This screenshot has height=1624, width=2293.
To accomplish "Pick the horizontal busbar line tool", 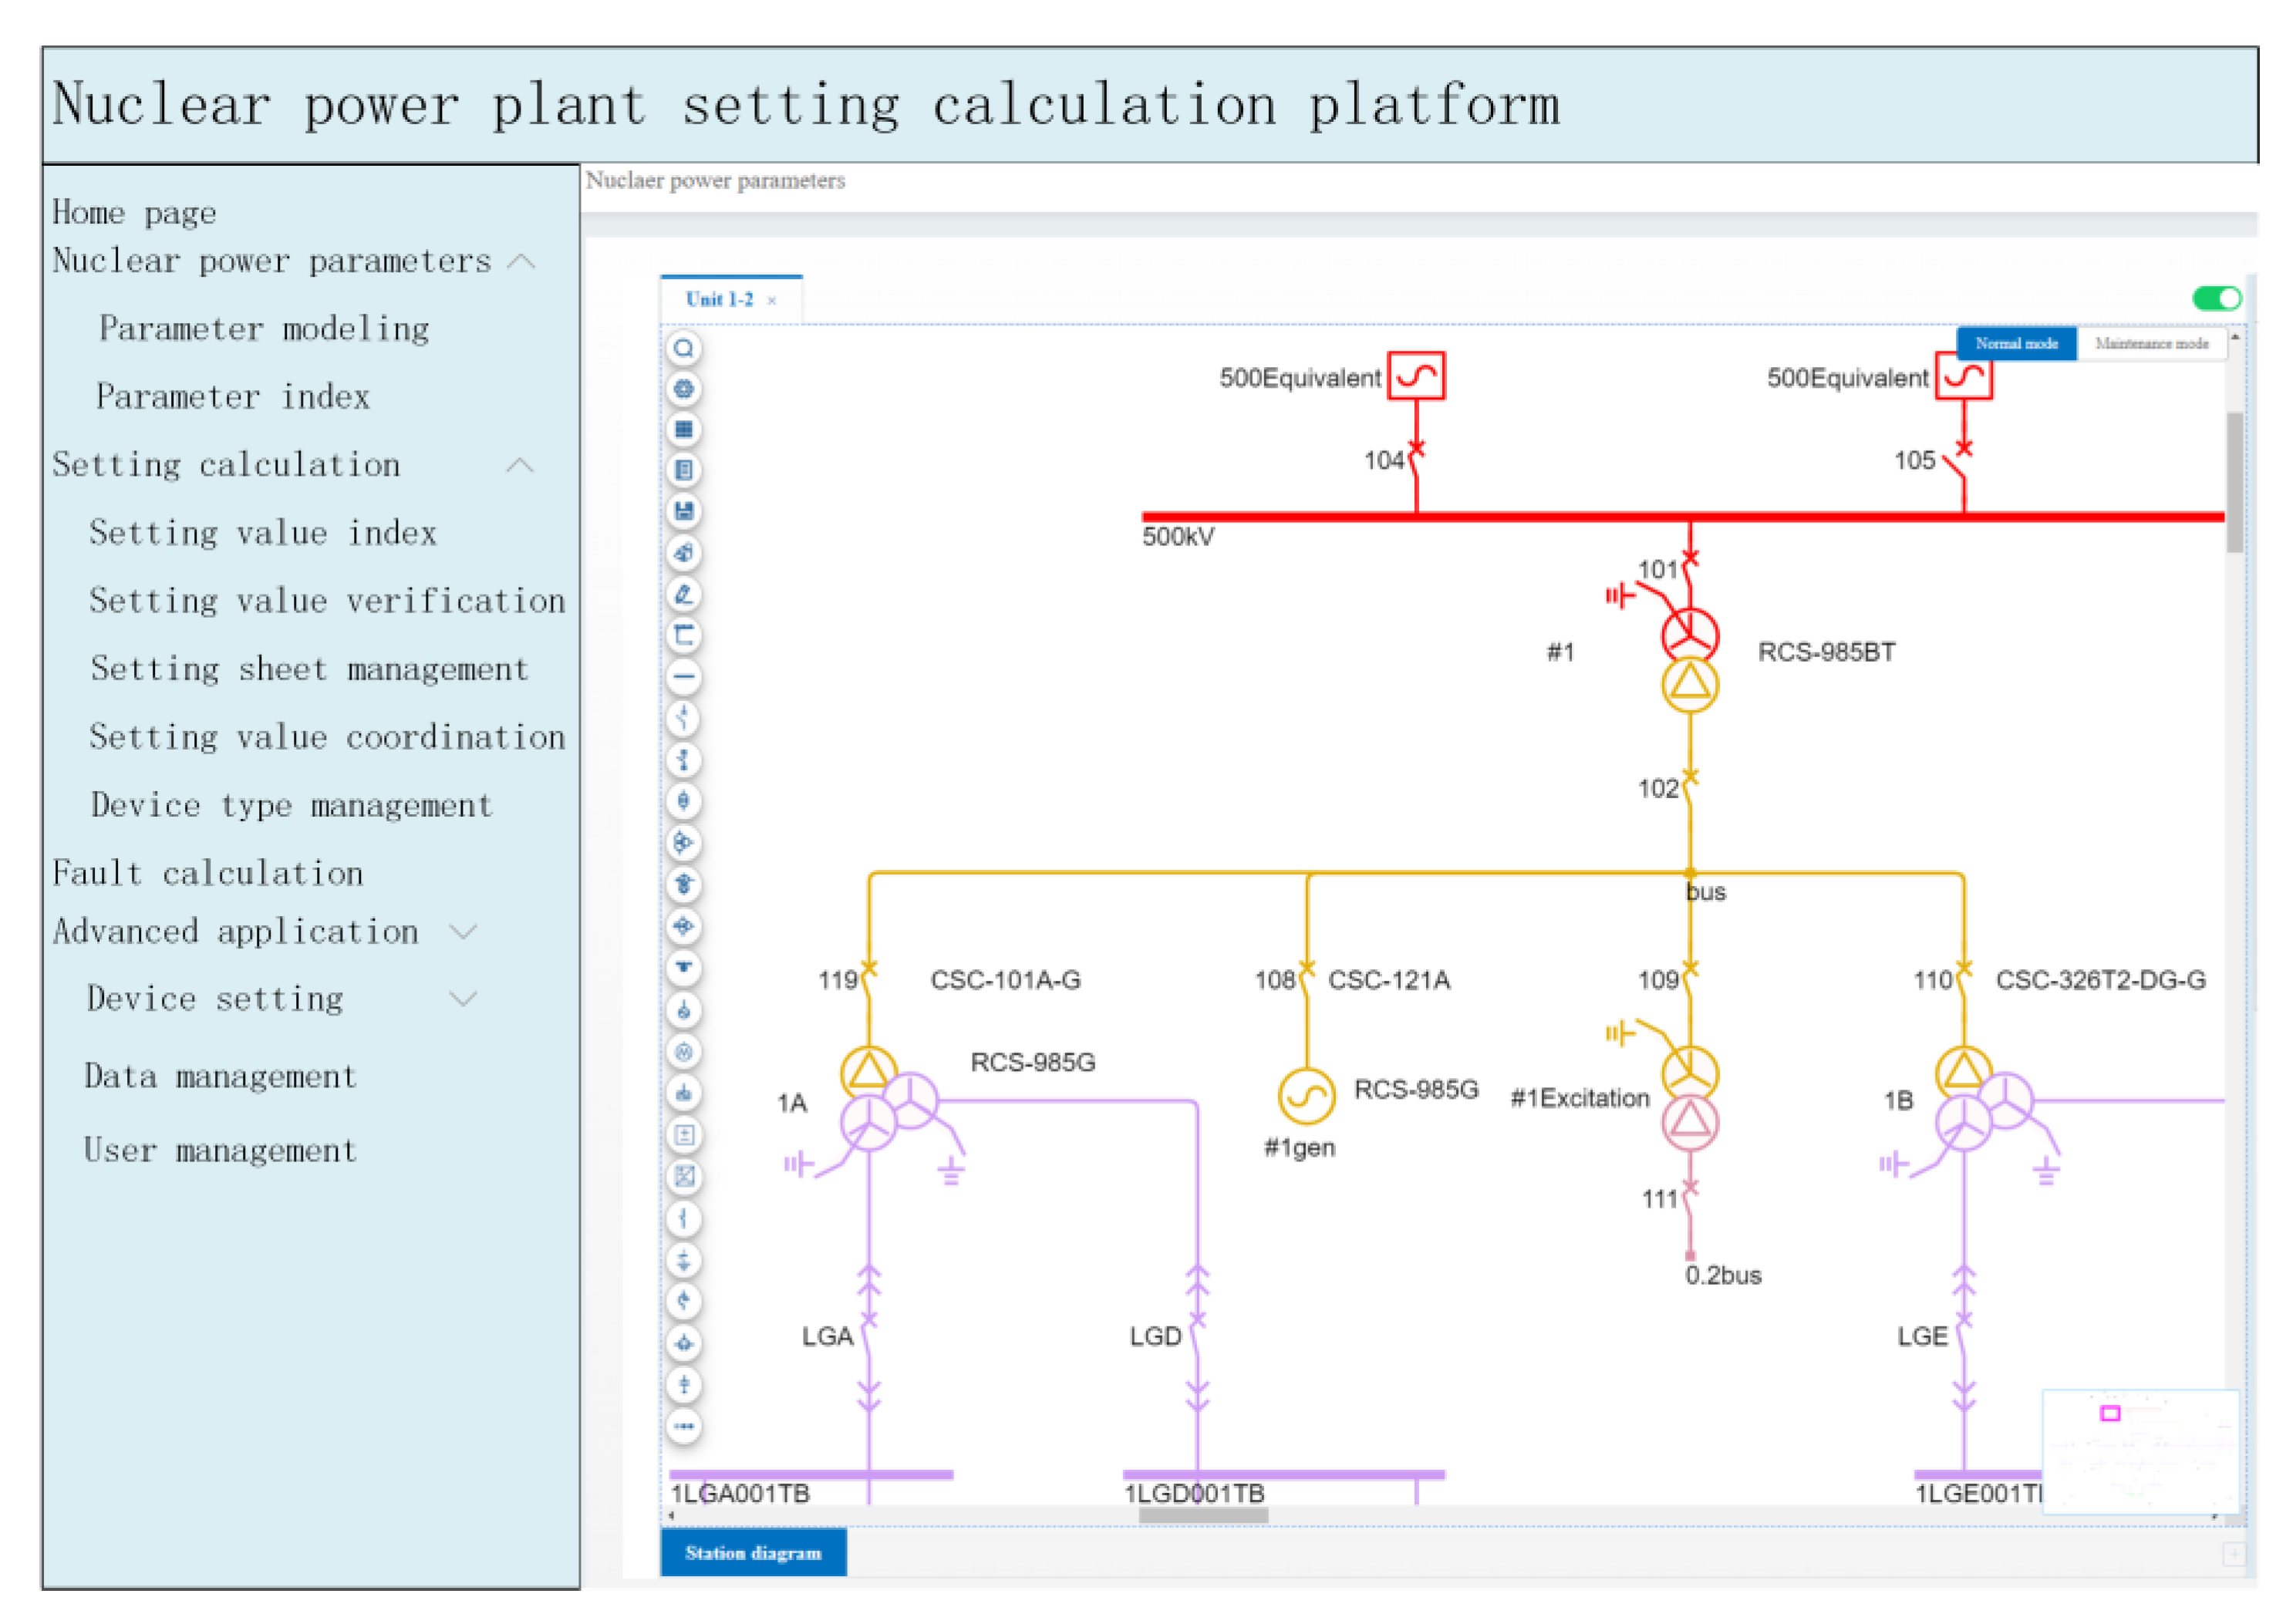I will pos(684,677).
